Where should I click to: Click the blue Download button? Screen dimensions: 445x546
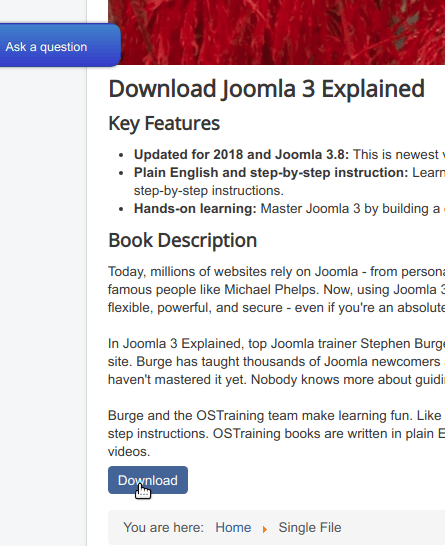point(148,480)
